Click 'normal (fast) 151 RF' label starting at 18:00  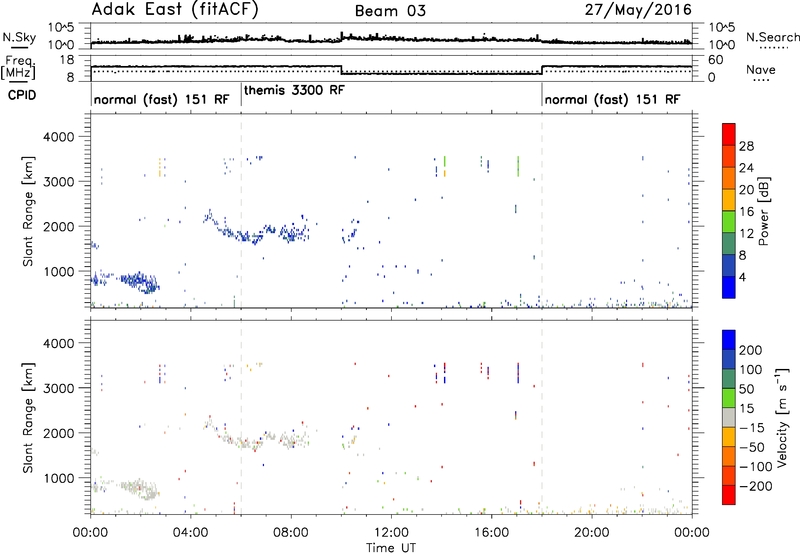612,100
